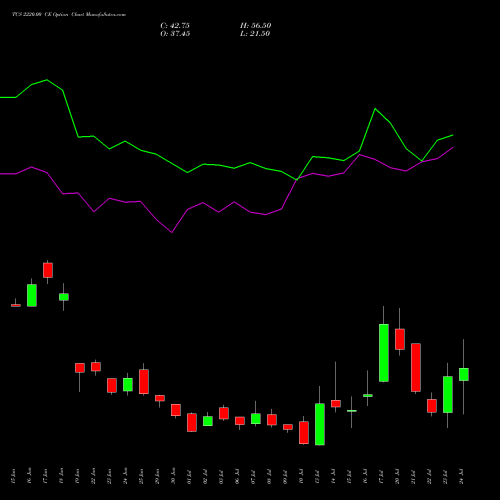The height and width of the screenshot is (500, 500).
Task: Click the '01 Jul' date label
Action: click(189, 477)
